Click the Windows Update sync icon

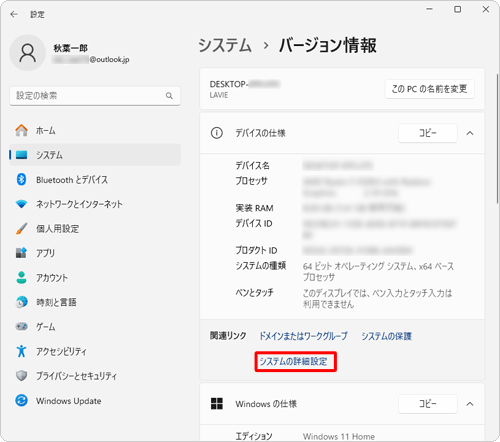click(x=22, y=400)
